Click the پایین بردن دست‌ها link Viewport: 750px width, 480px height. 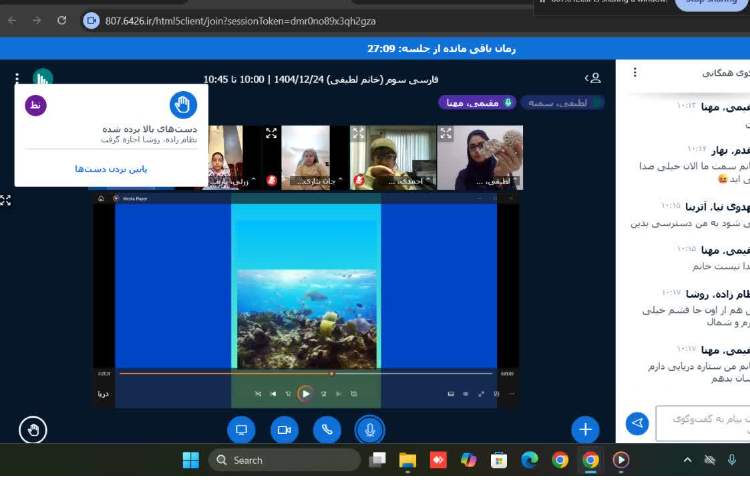[111, 169]
